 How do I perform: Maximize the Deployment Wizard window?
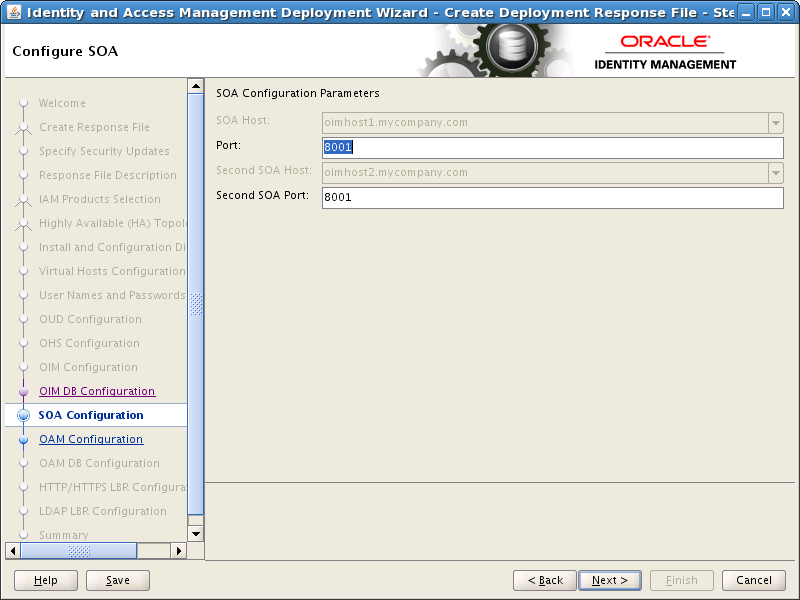[x=766, y=12]
